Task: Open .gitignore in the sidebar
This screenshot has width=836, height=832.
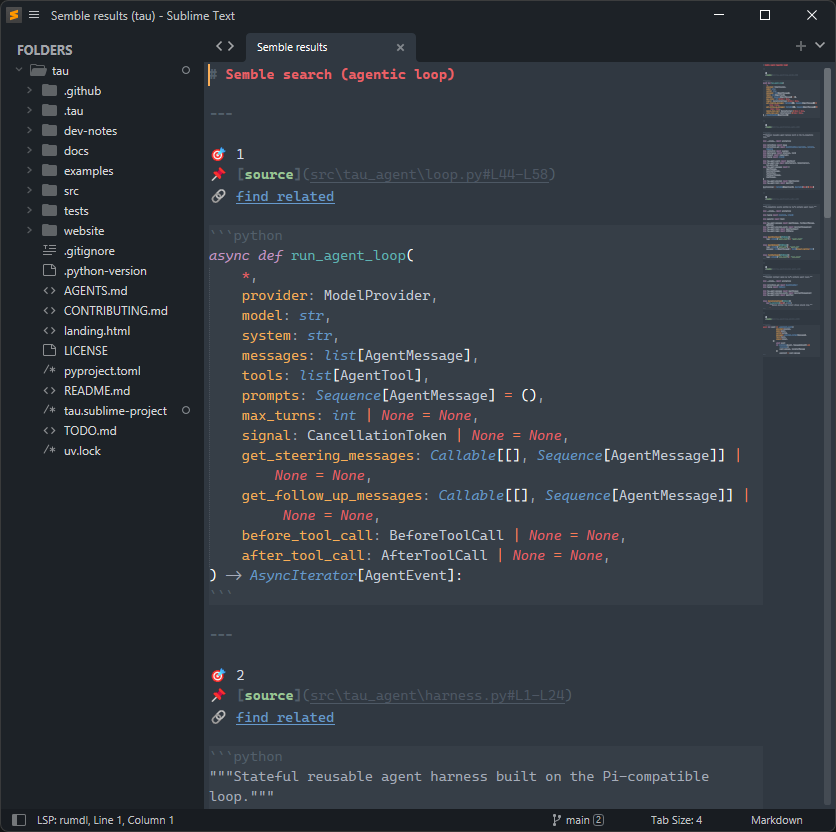Action: (89, 251)
